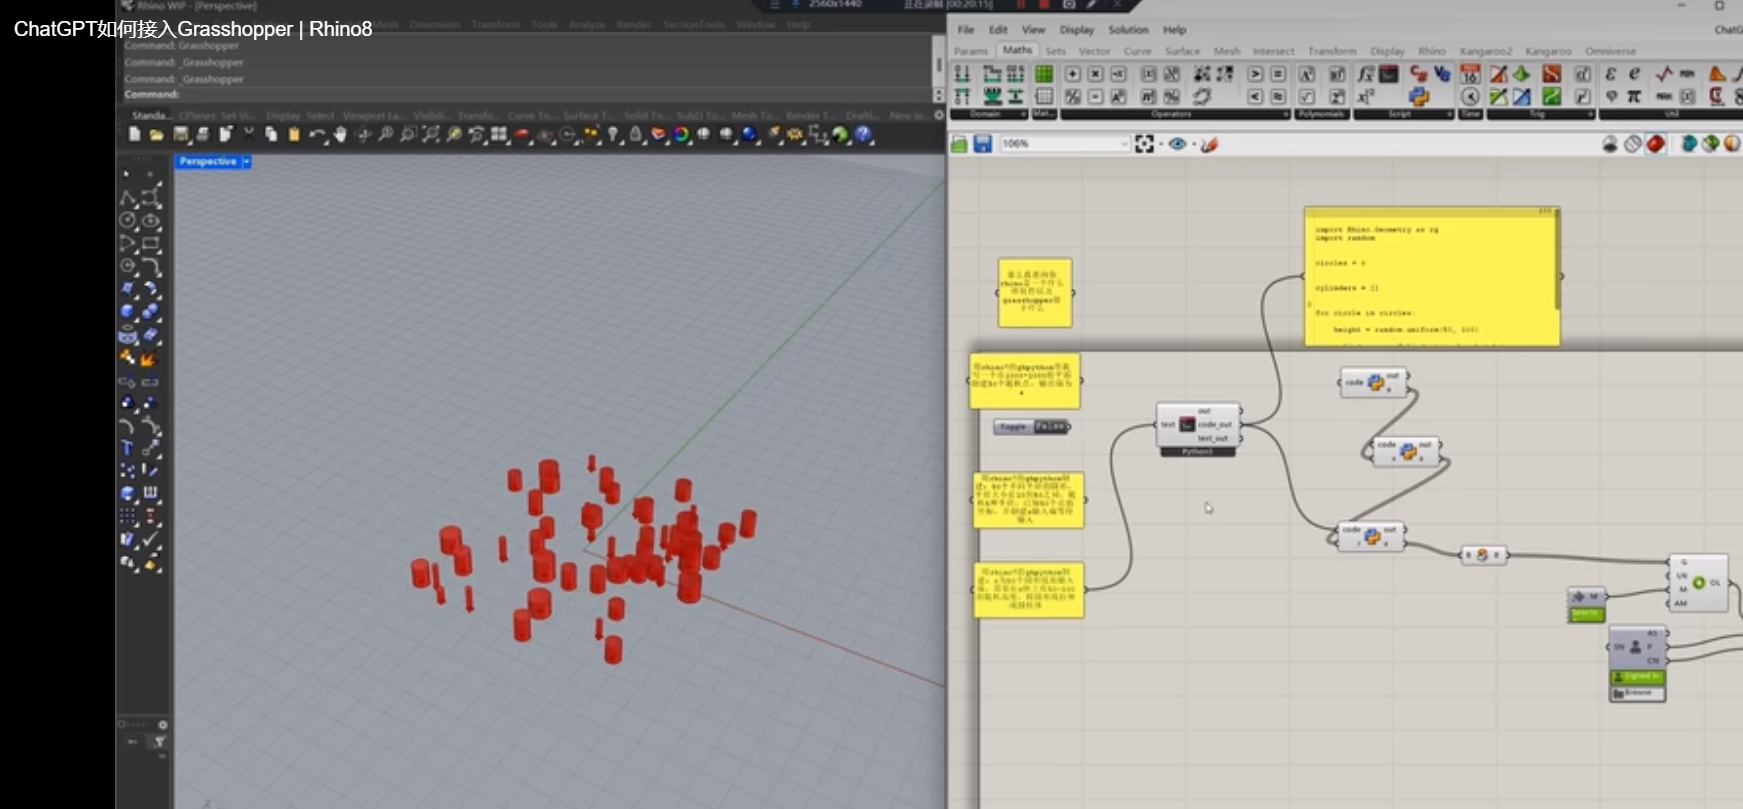Click Rhino's toolbar options gear icon
Viewport: 1743px width, 809px height.
coord(939,115)
